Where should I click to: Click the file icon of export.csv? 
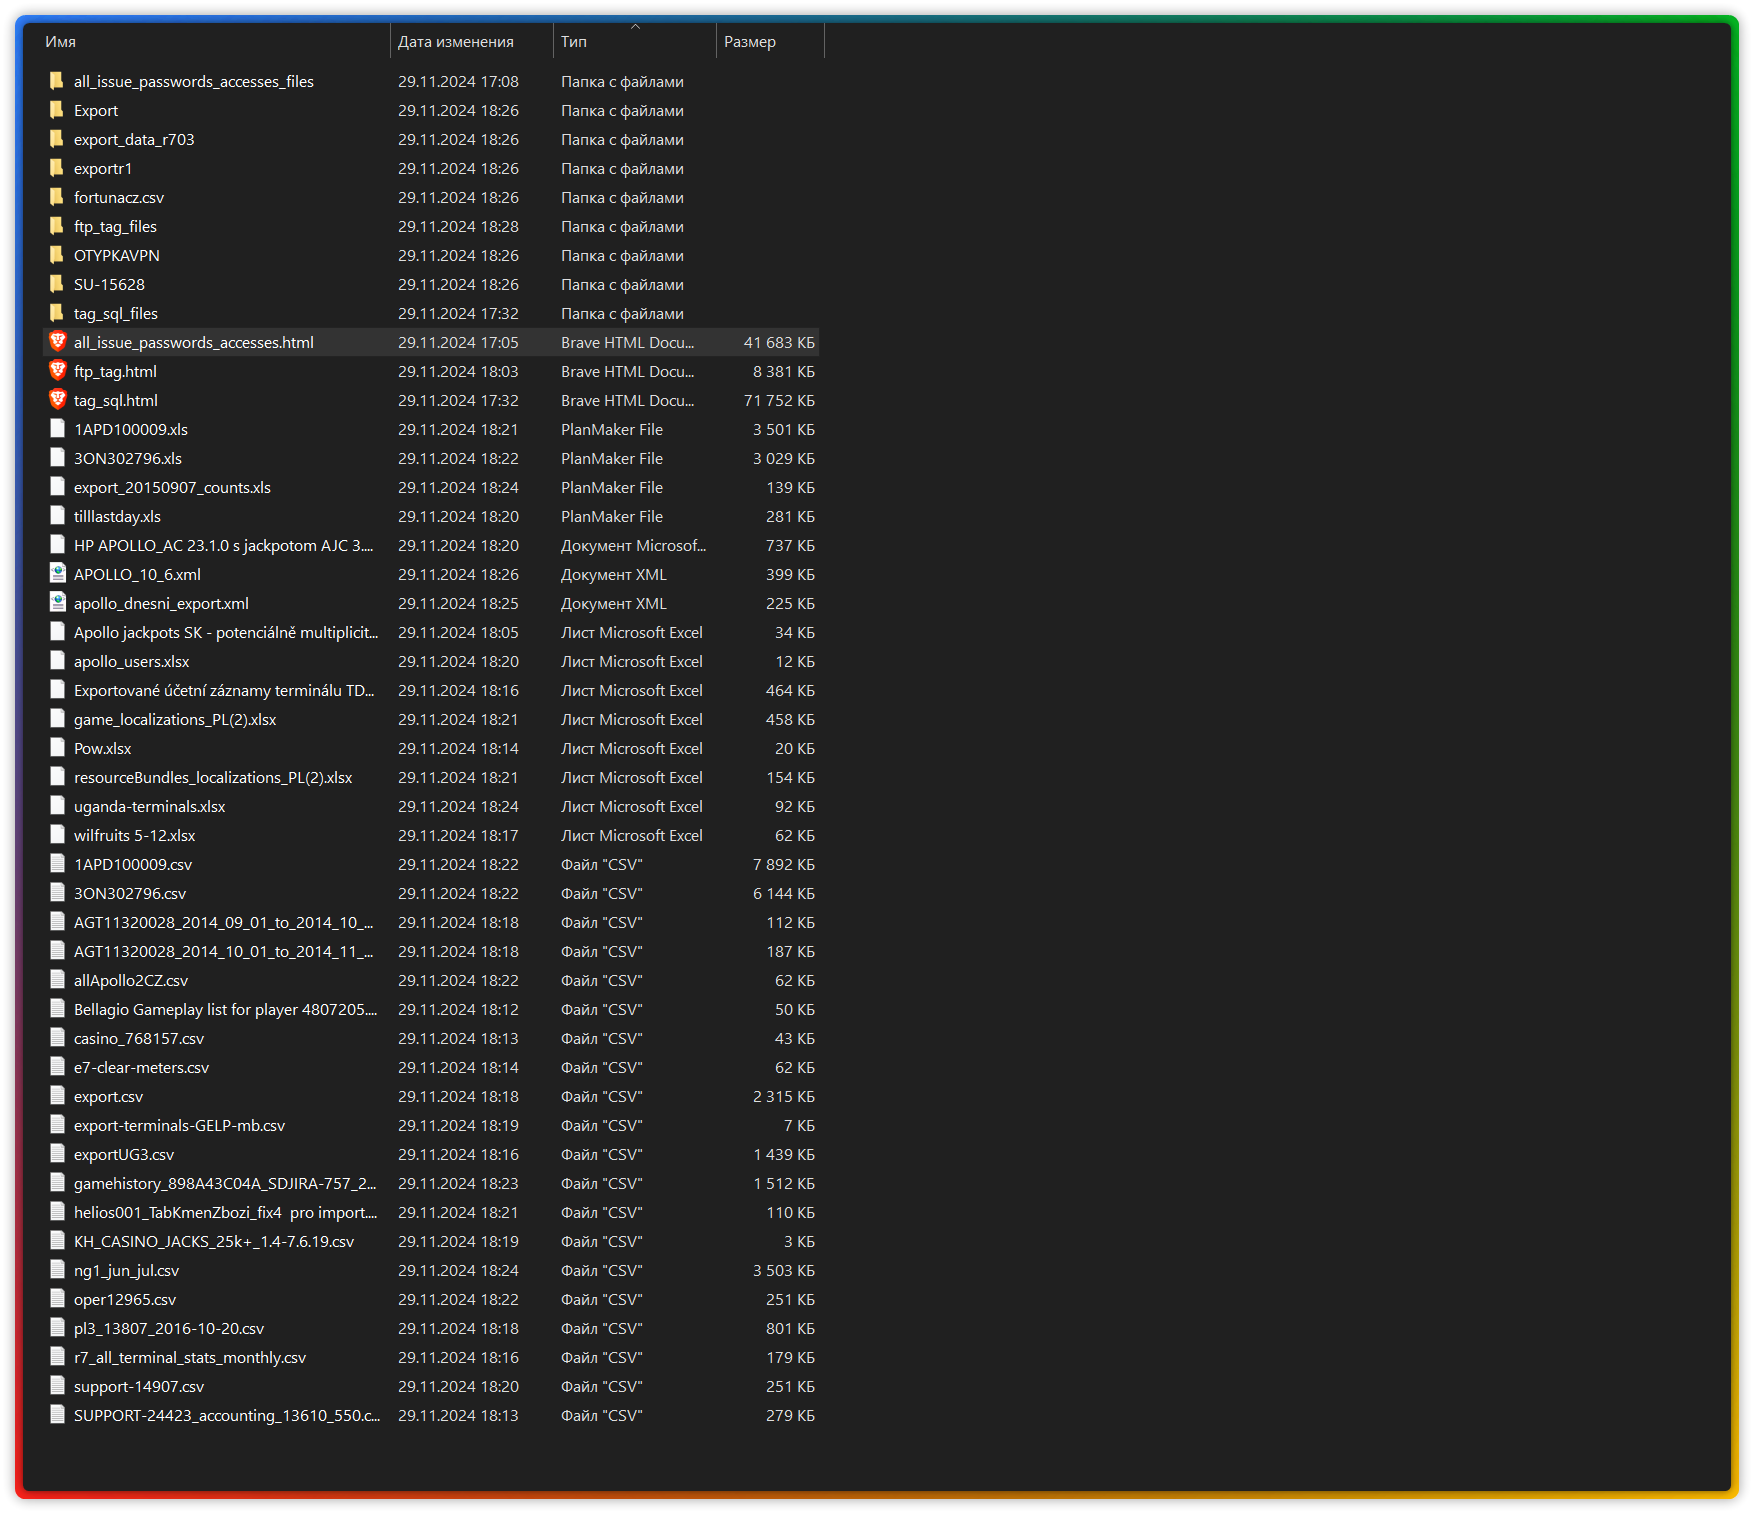58,1096
